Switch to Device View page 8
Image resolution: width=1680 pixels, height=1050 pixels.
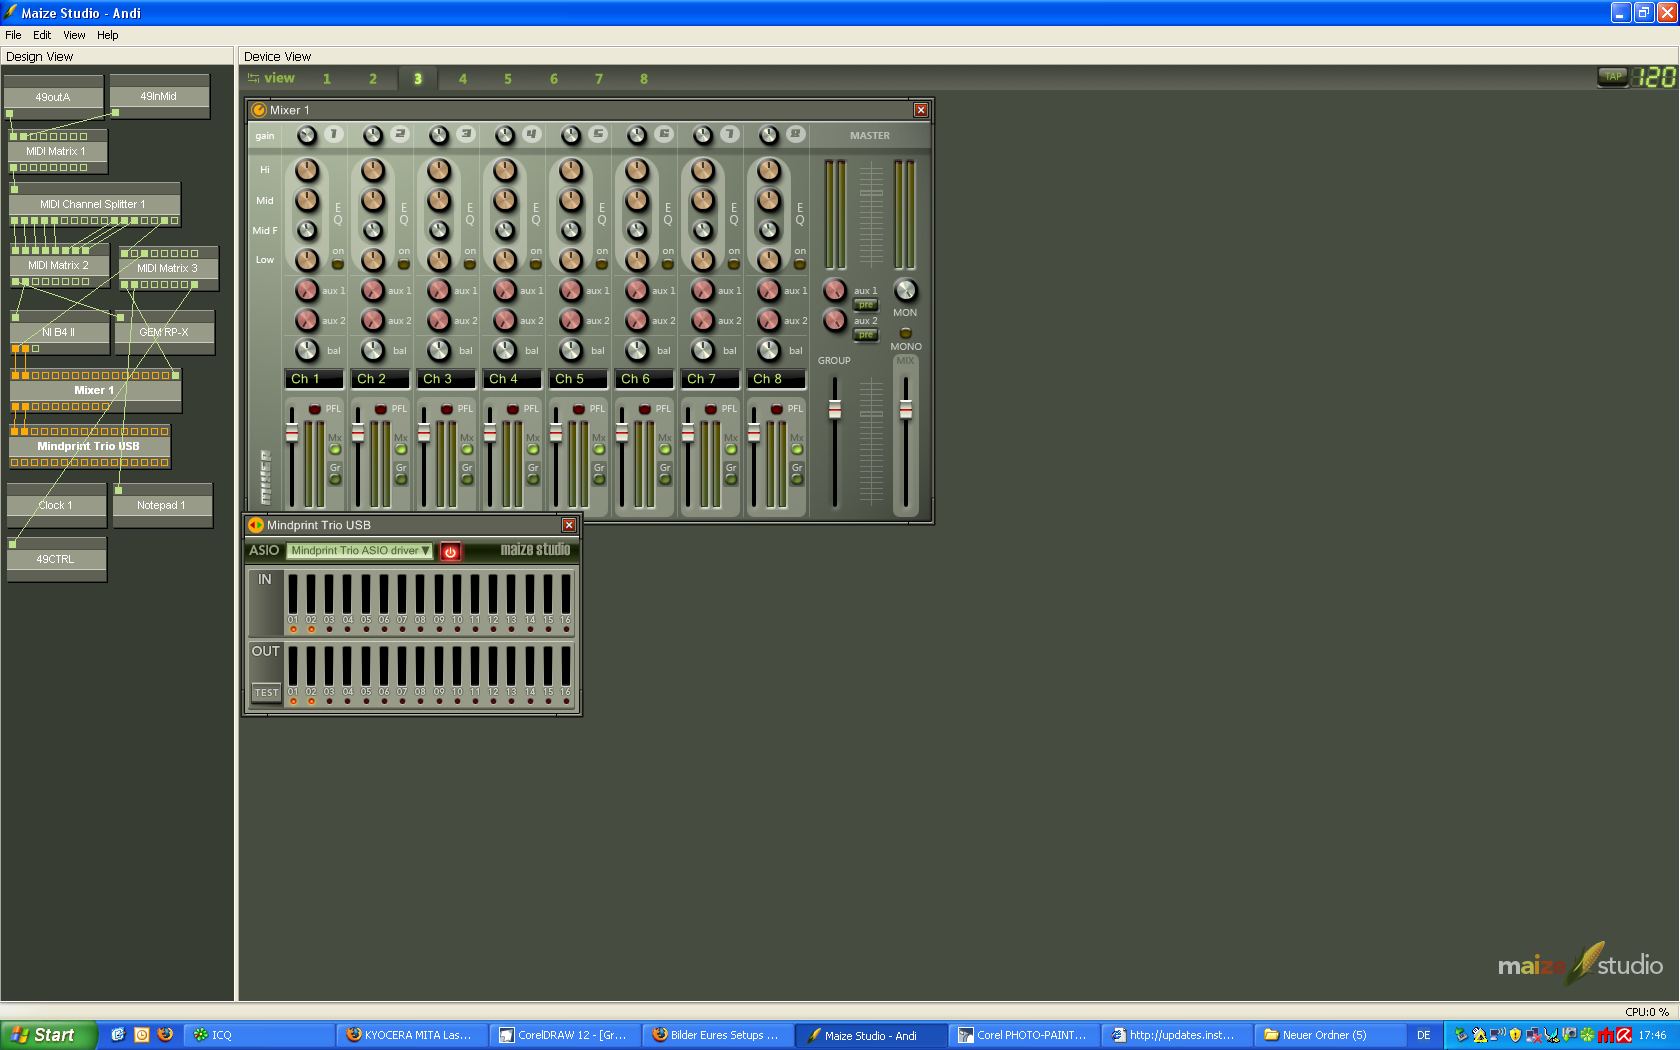[x=644, y=79]
